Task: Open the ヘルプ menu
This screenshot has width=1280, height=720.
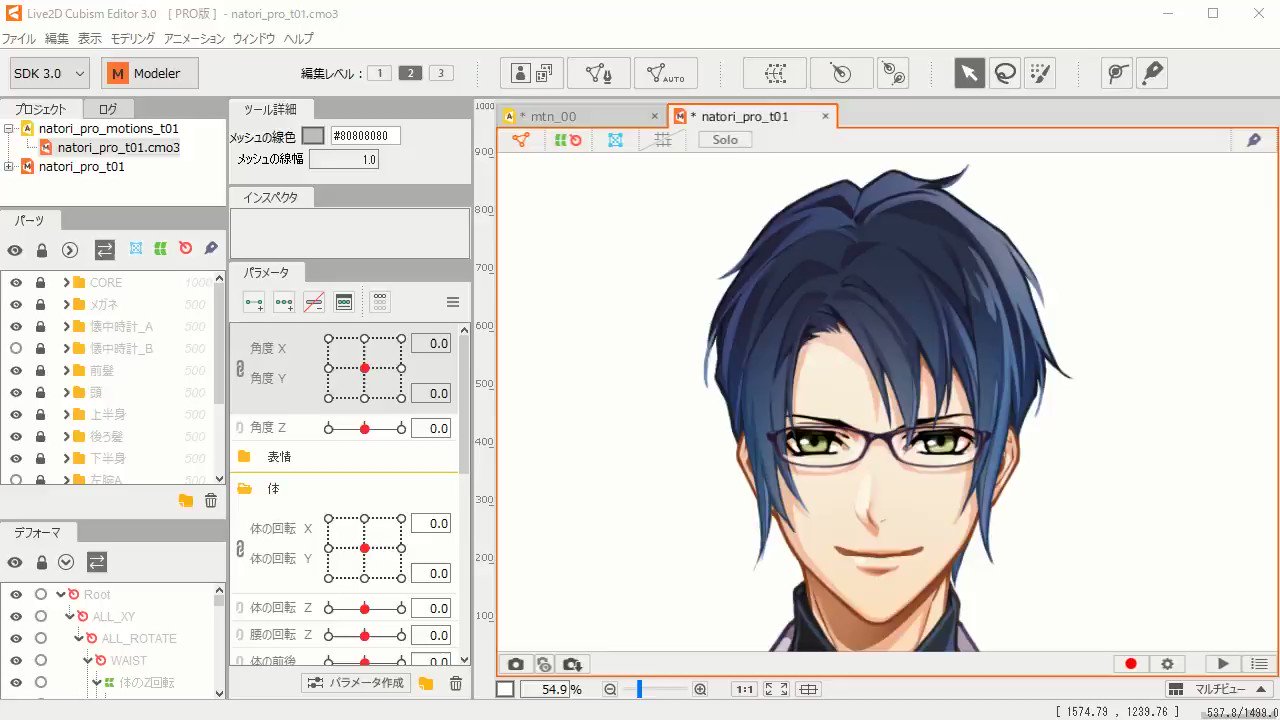Action: (298, 39)
